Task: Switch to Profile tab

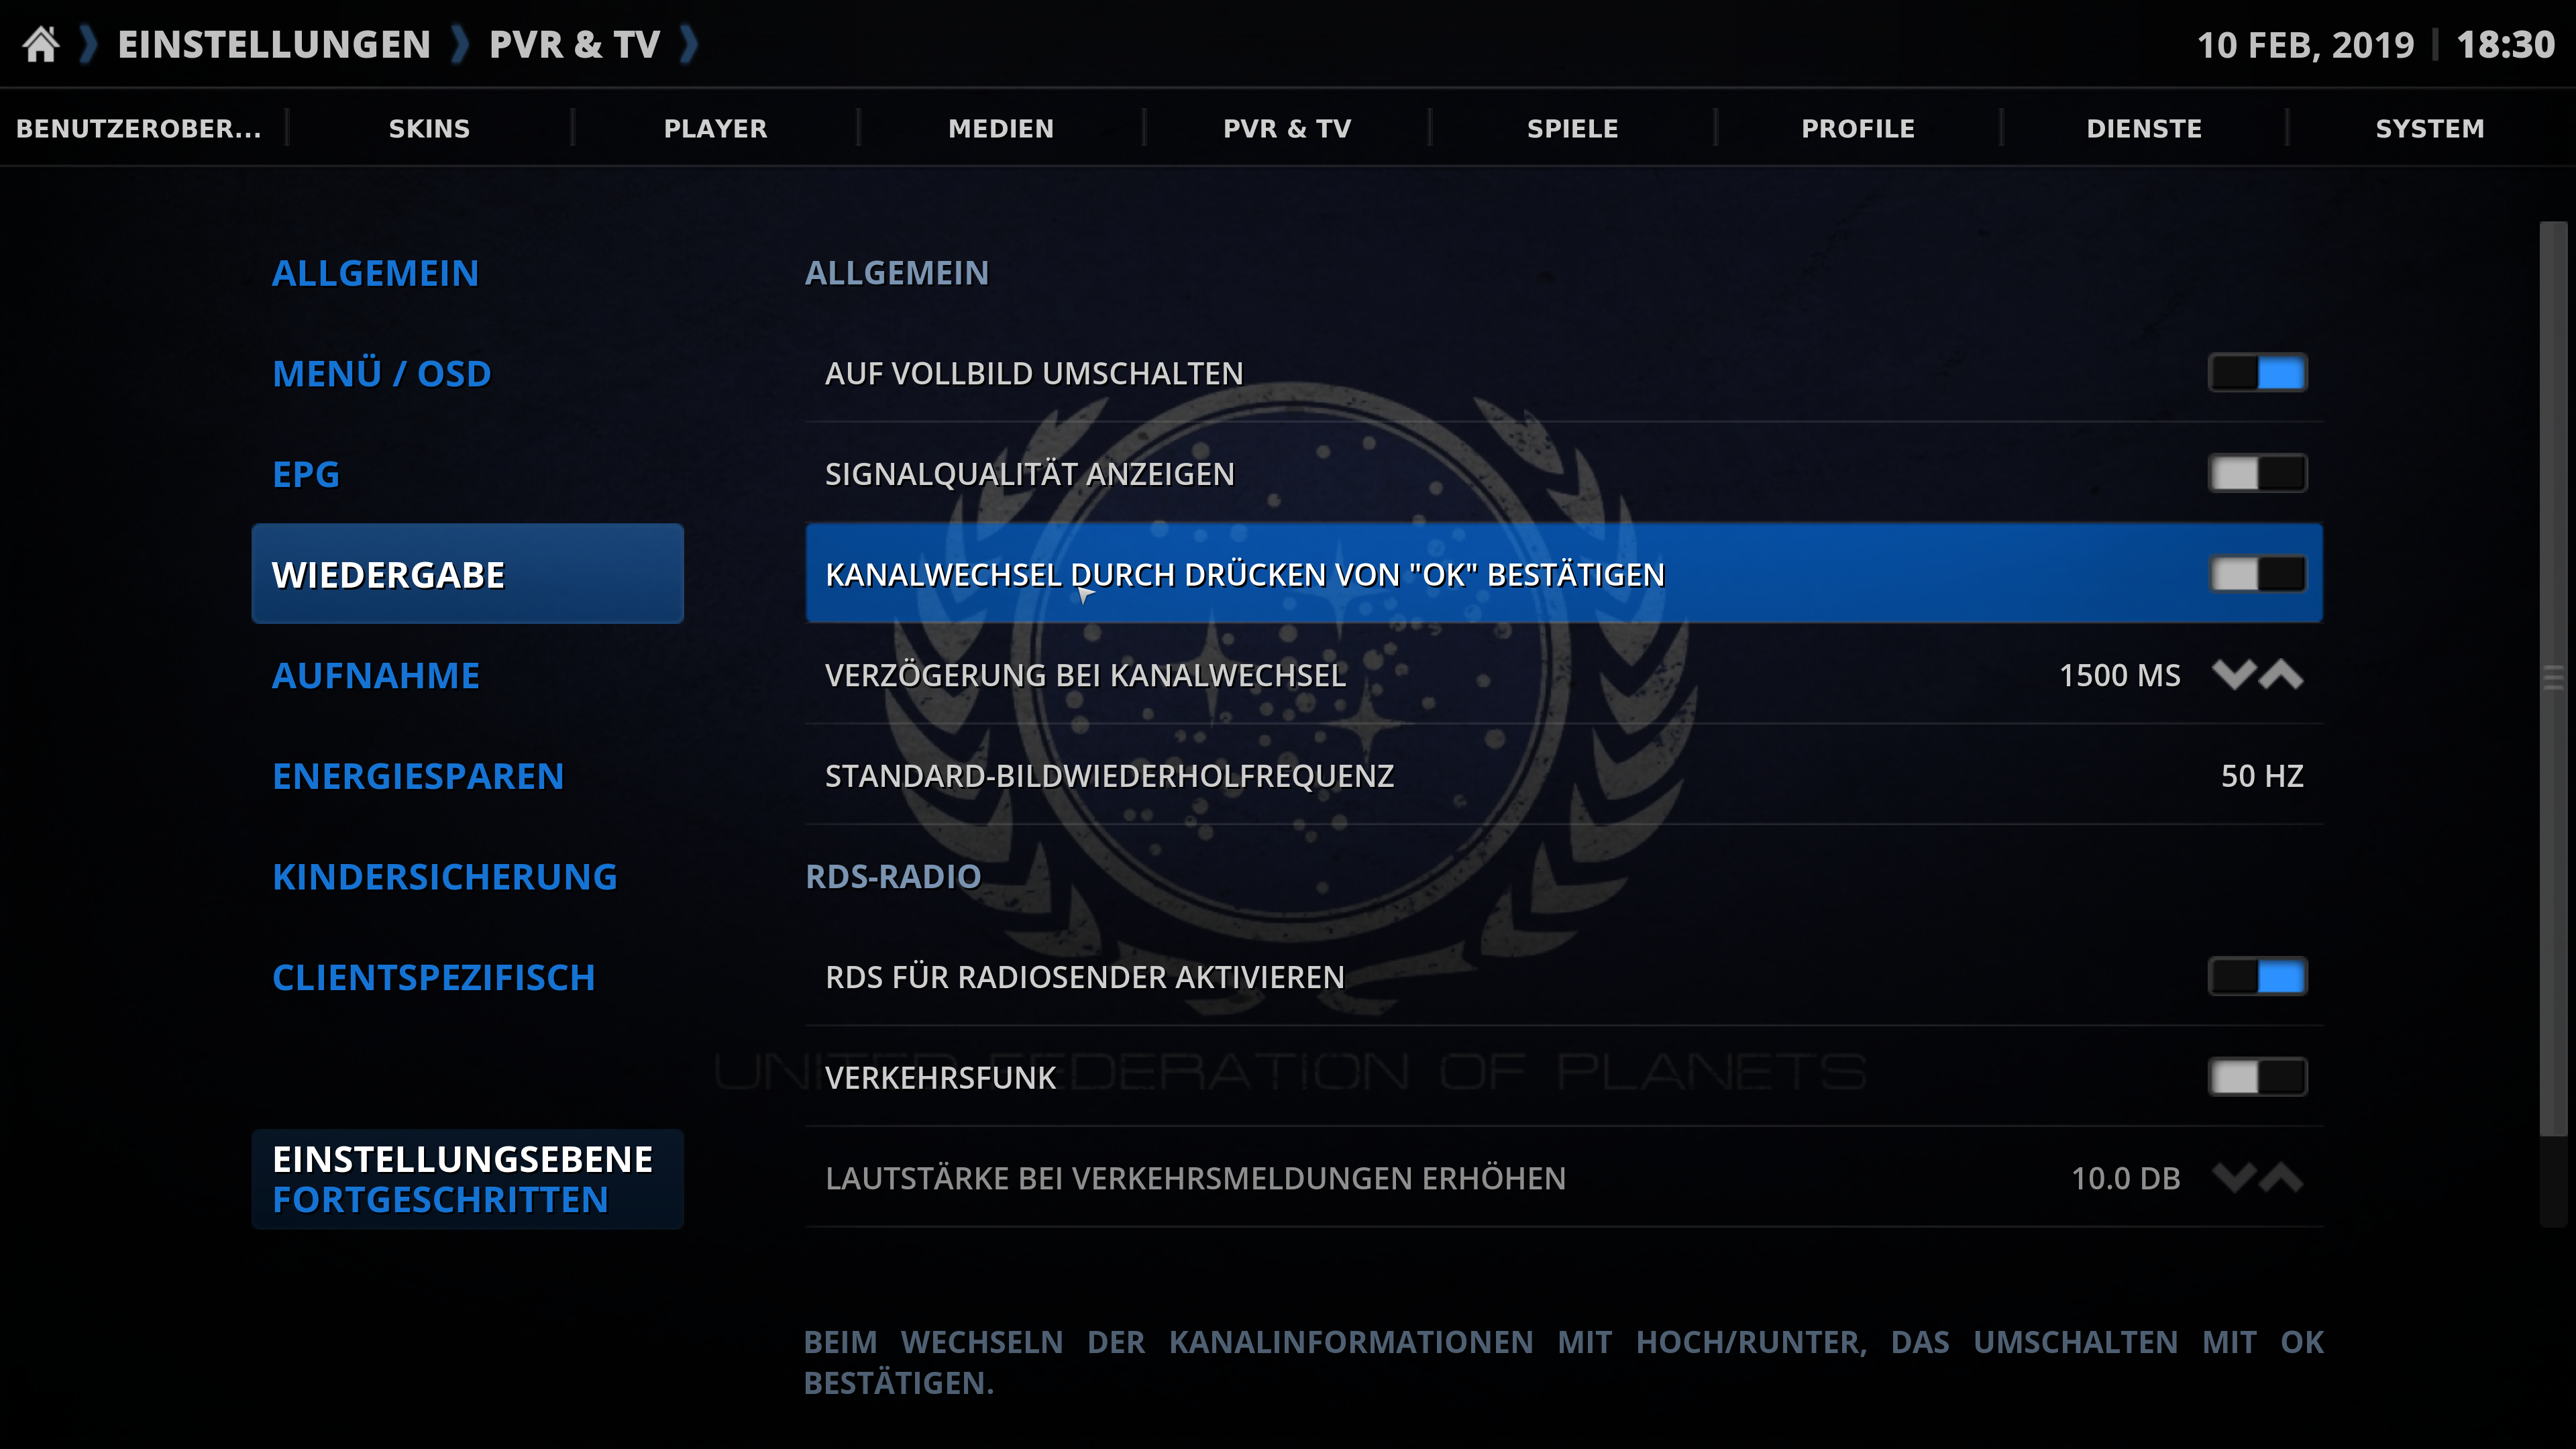Action: (1858, 128)
